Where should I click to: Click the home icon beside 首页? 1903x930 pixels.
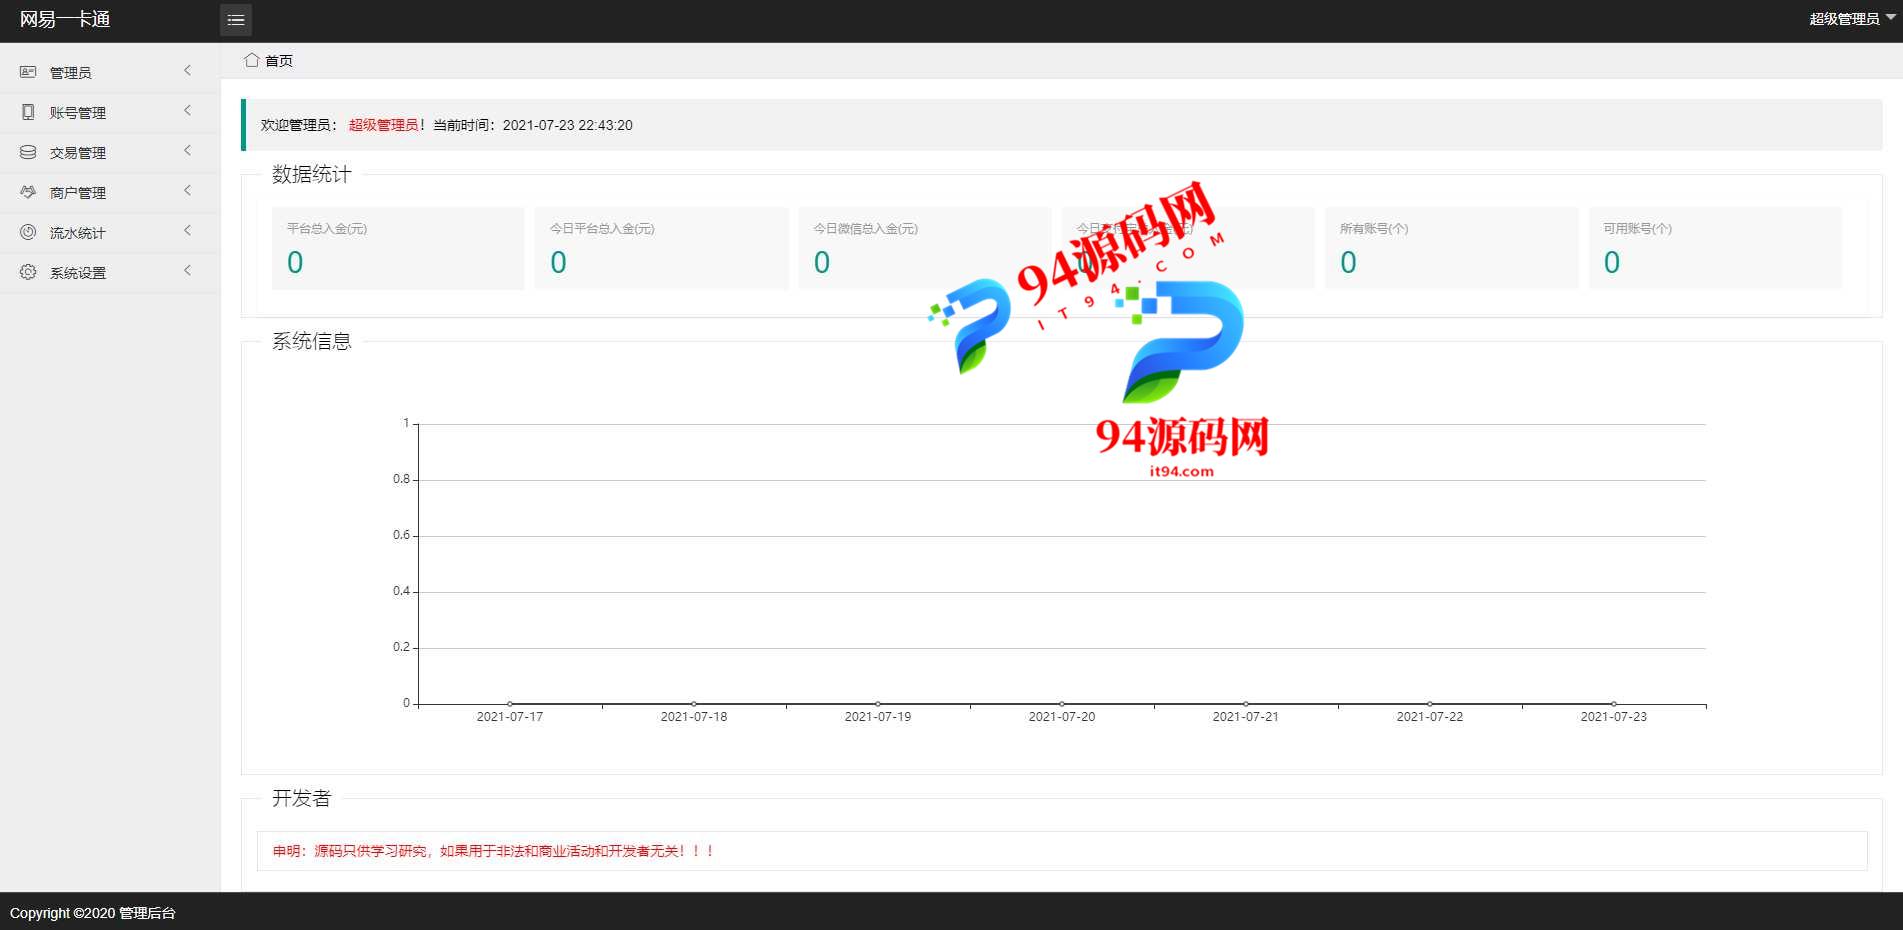point(252,60)
